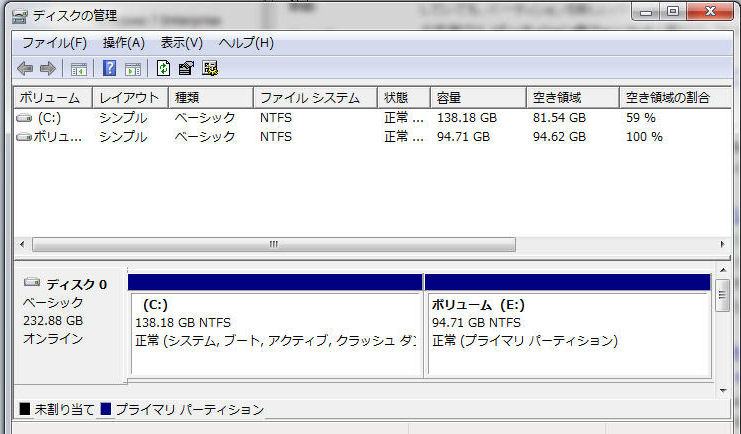The image size is (741, 434).
Task: Click the 100 % free ratio cell
Action: pyautogui.click(x=644, y=137)
